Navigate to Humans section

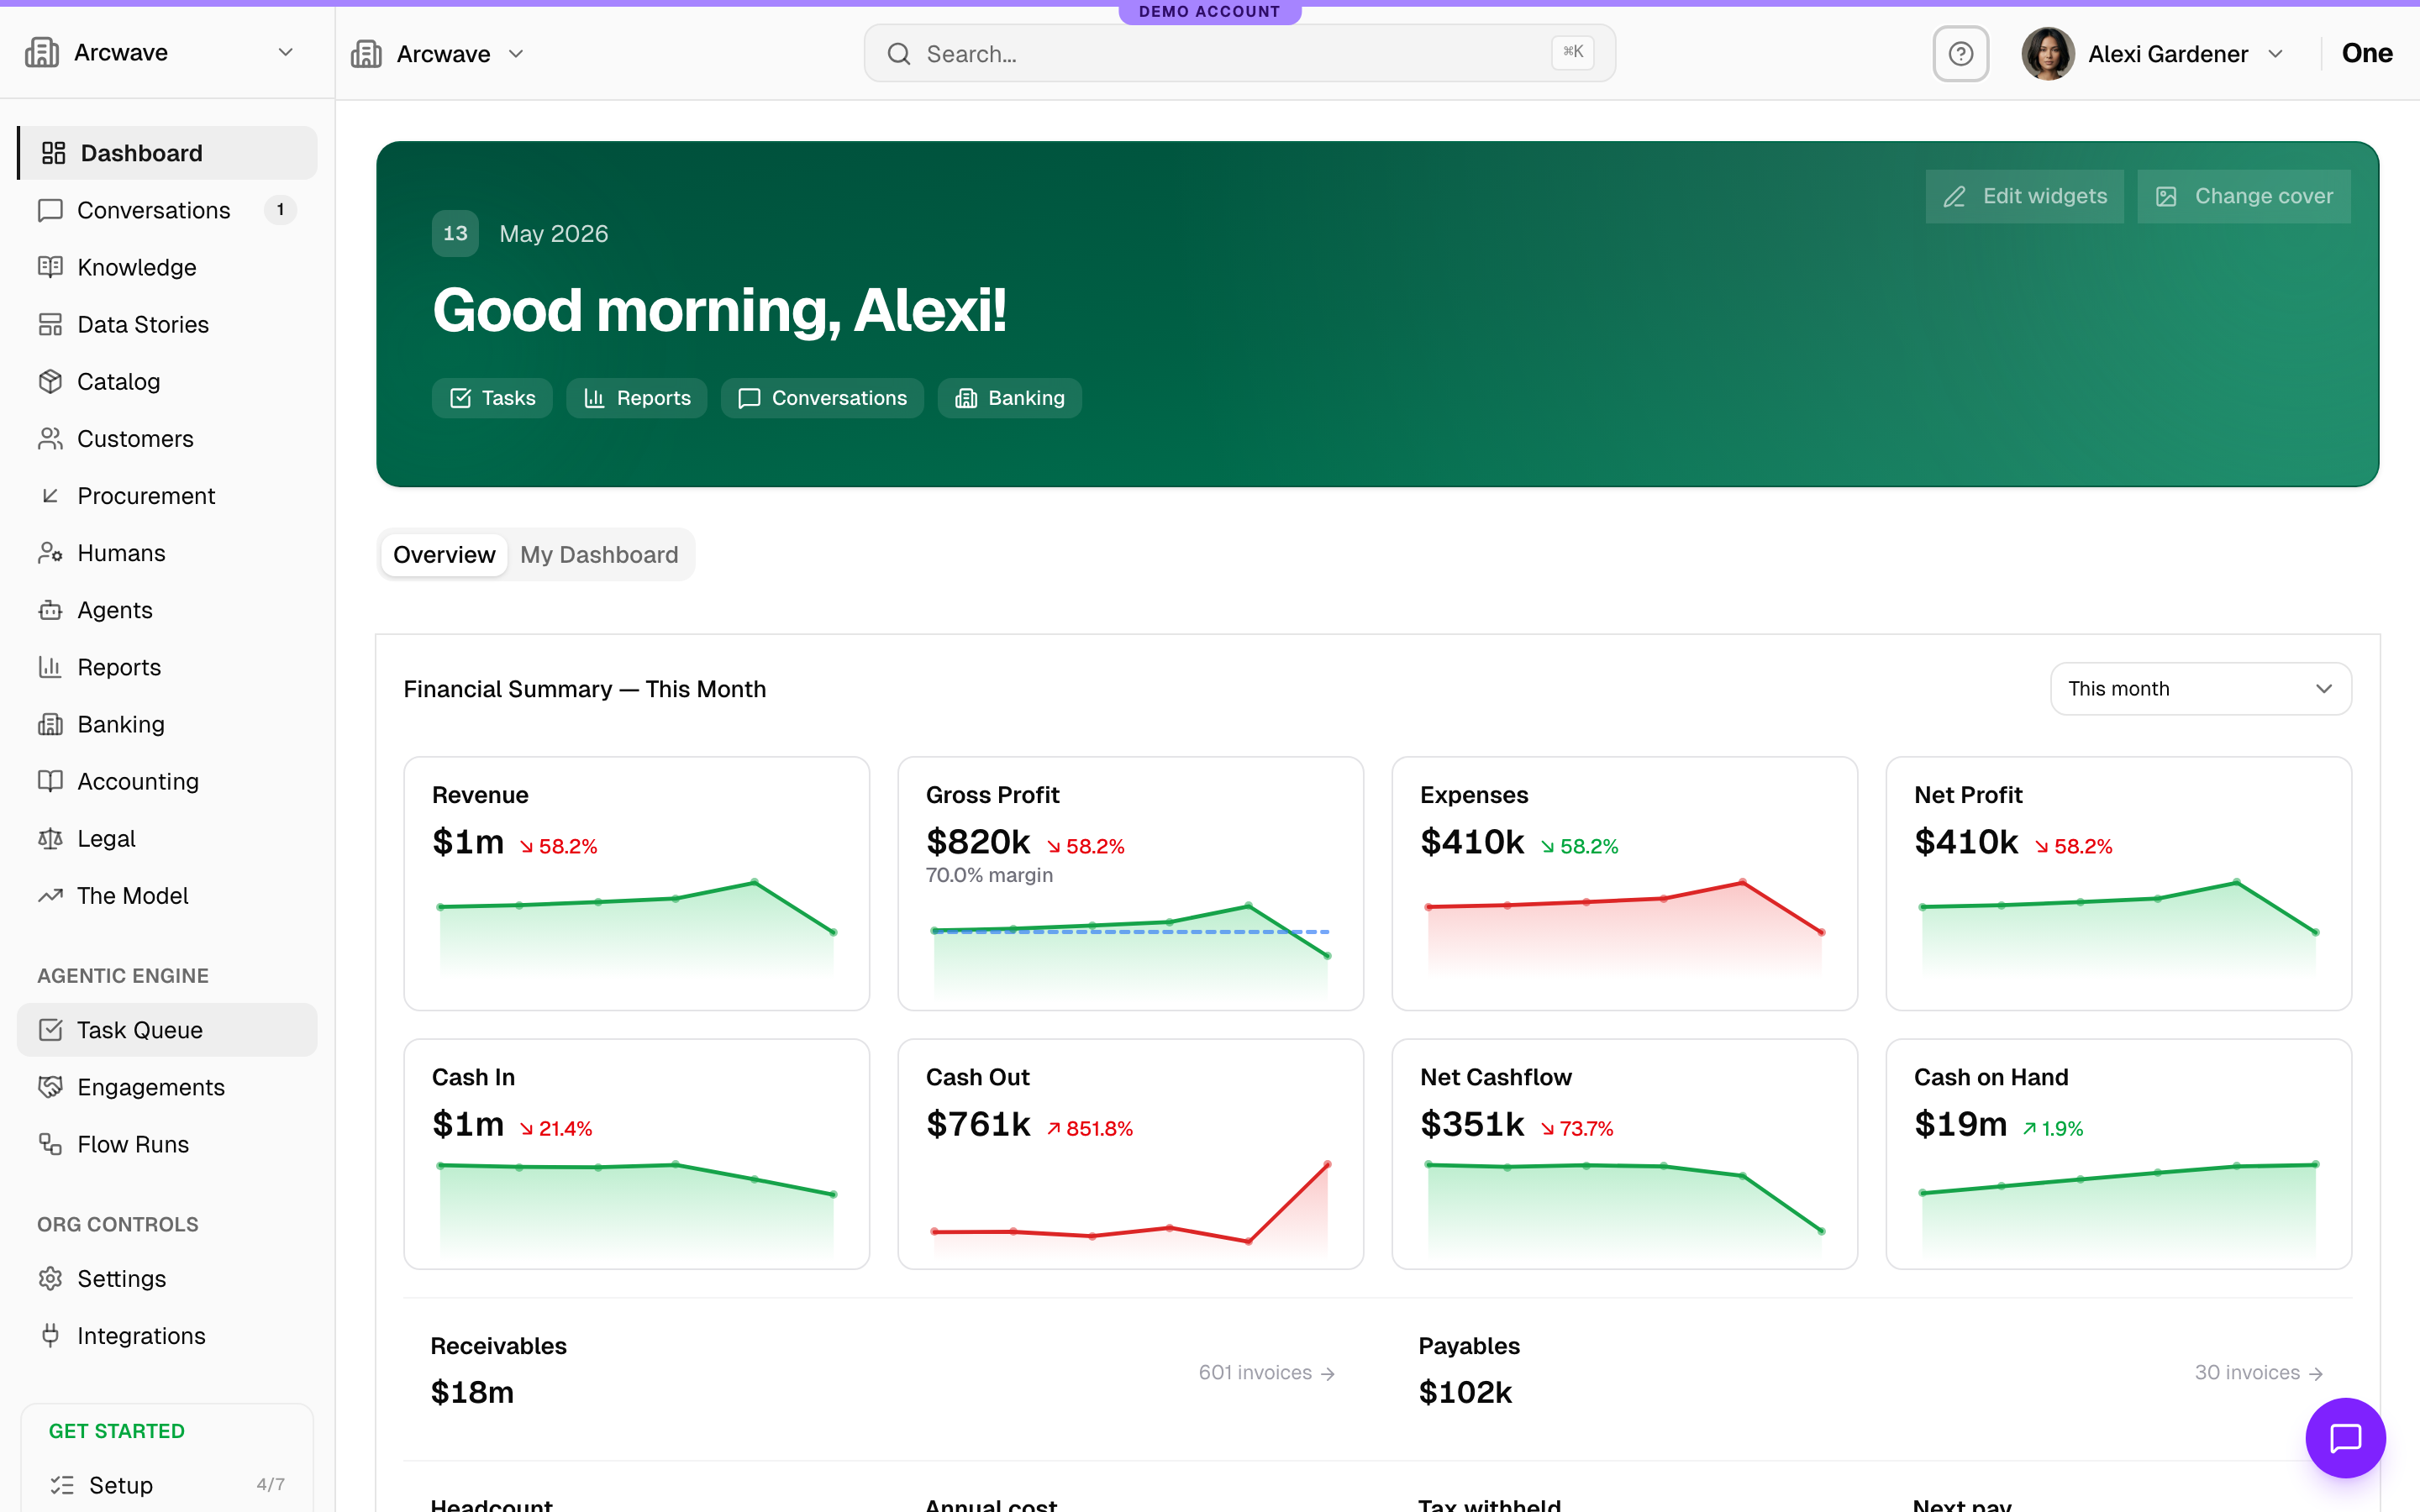coord(167,552)
